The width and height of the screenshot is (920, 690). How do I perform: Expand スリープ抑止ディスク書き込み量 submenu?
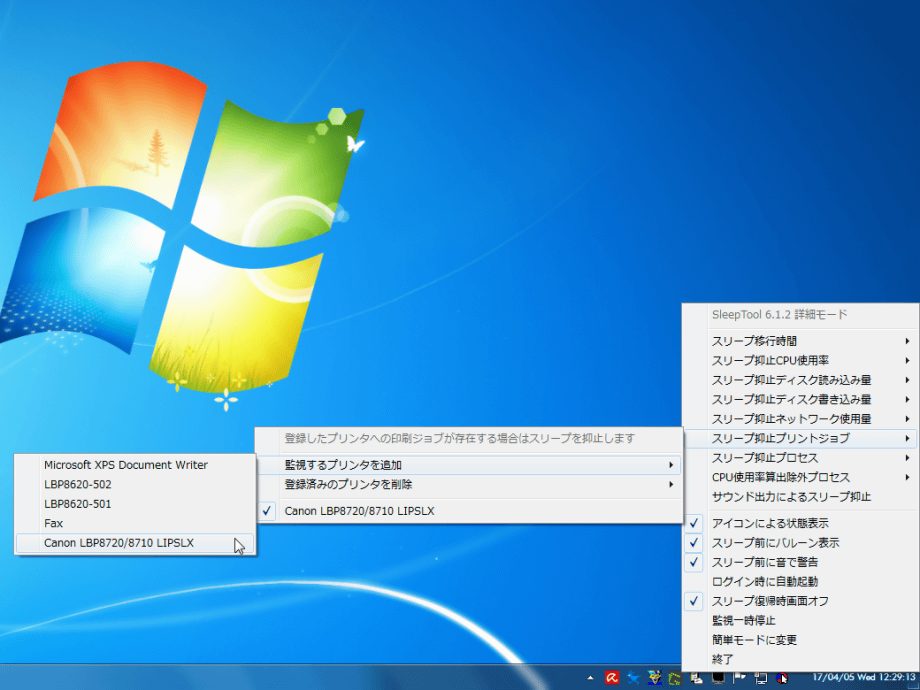click(x=800, y=400)
